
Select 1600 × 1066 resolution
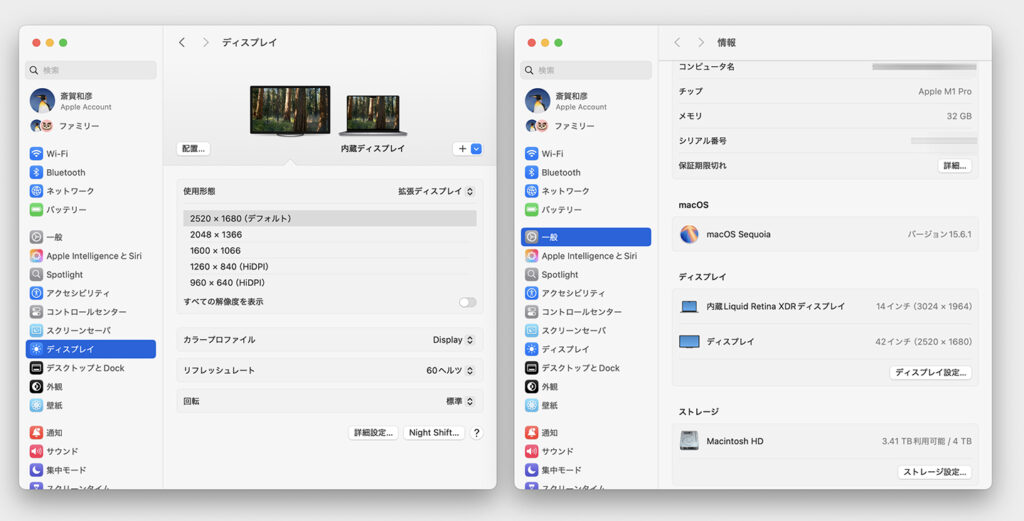[x=330, y=251]
